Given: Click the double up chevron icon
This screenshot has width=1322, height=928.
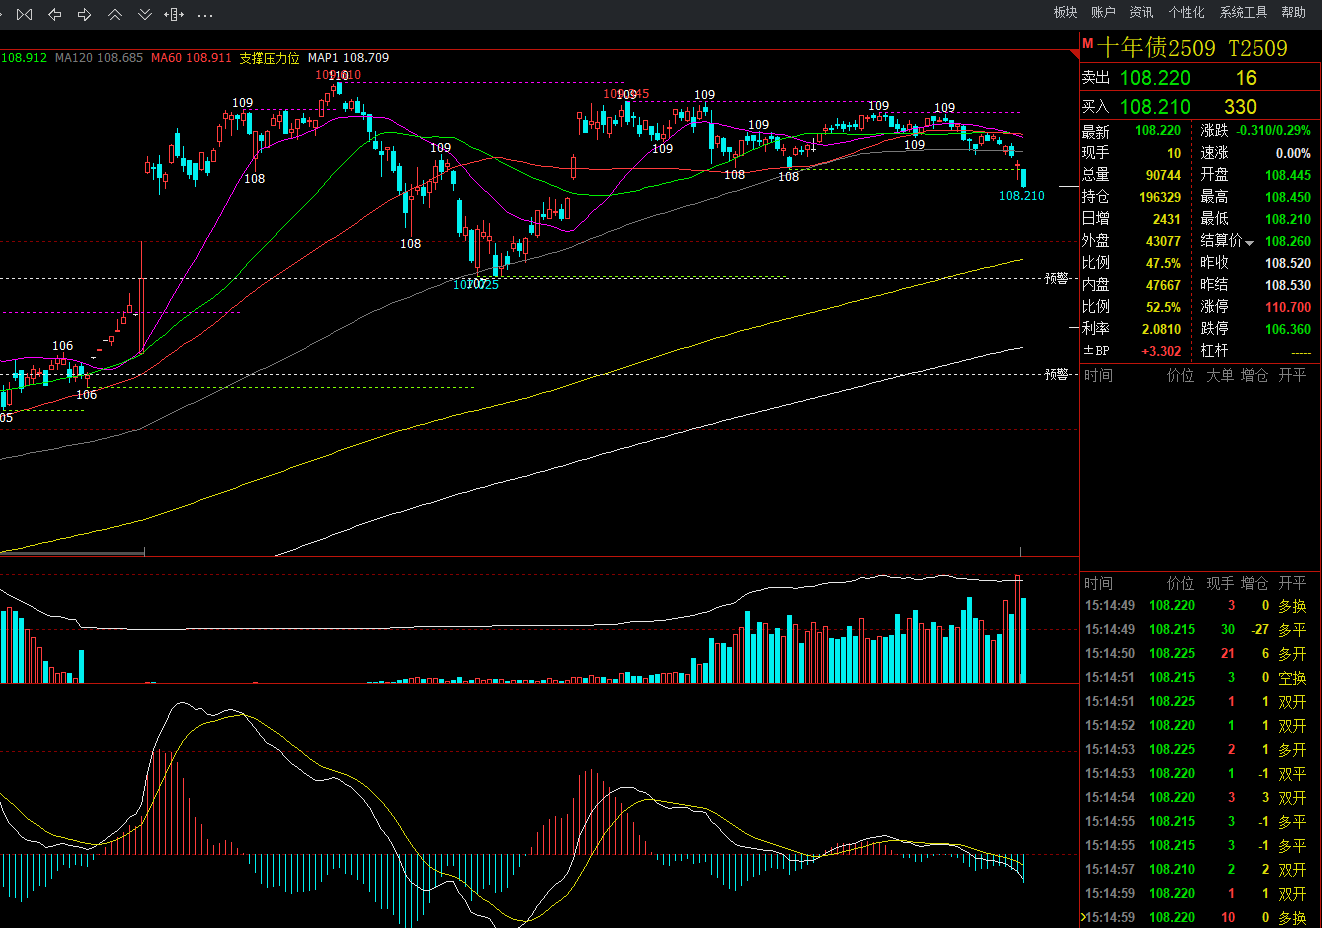Looking at the screenshot, I should pyautogui.click(x=115, y=14).
